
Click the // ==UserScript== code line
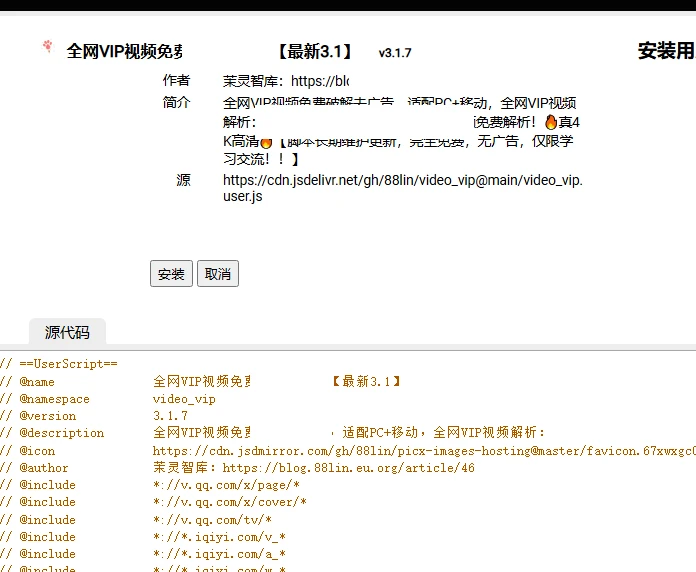[x=59, y=364]
